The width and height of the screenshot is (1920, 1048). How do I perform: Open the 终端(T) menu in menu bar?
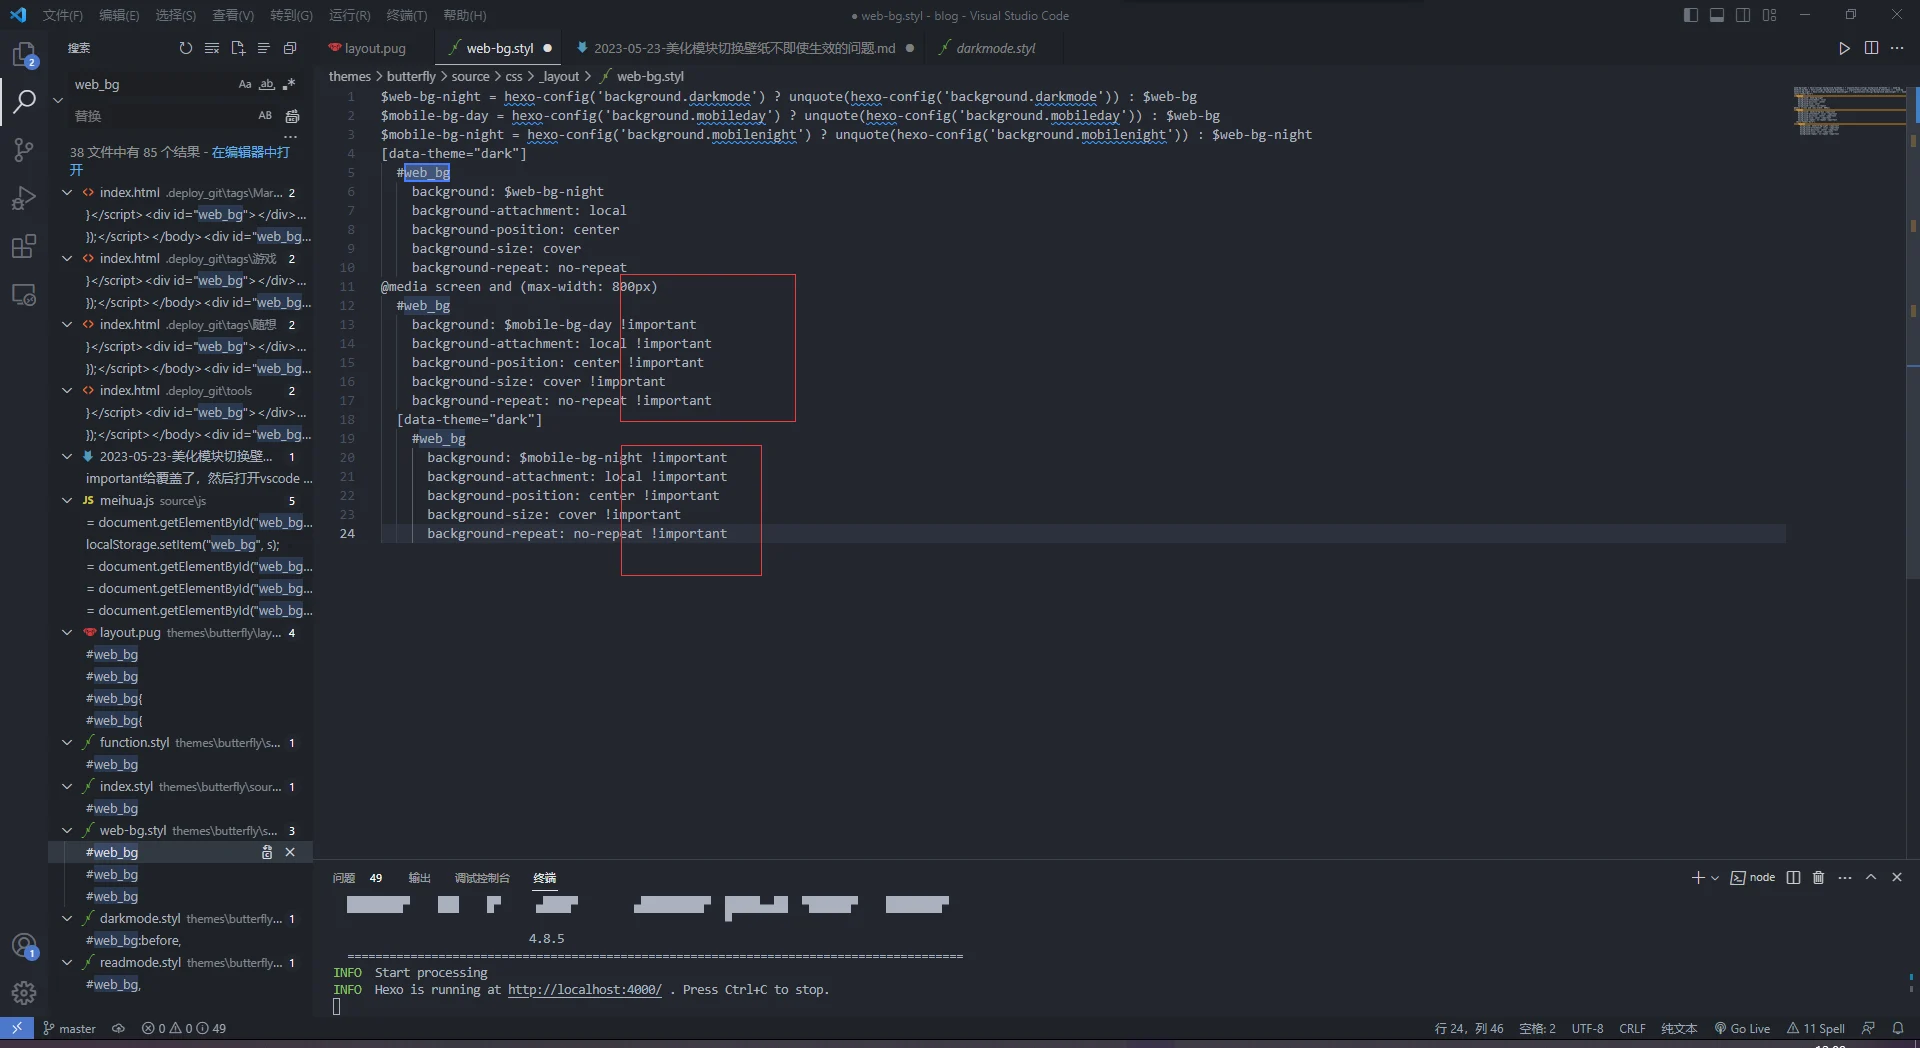click(406, 15)
